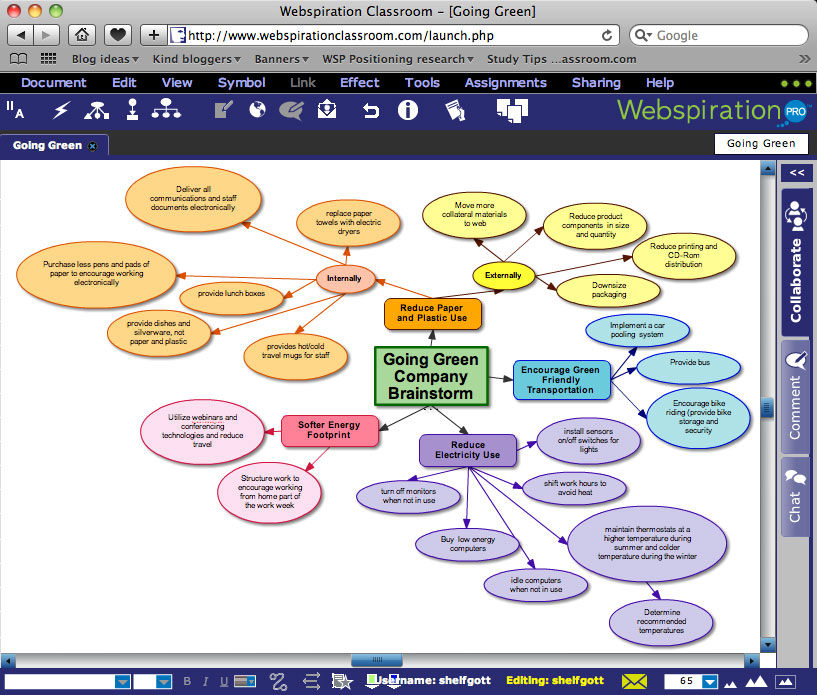Screen dimensions: 817x695
Task: Open the text color dropdown swatch
Action: 244,681
